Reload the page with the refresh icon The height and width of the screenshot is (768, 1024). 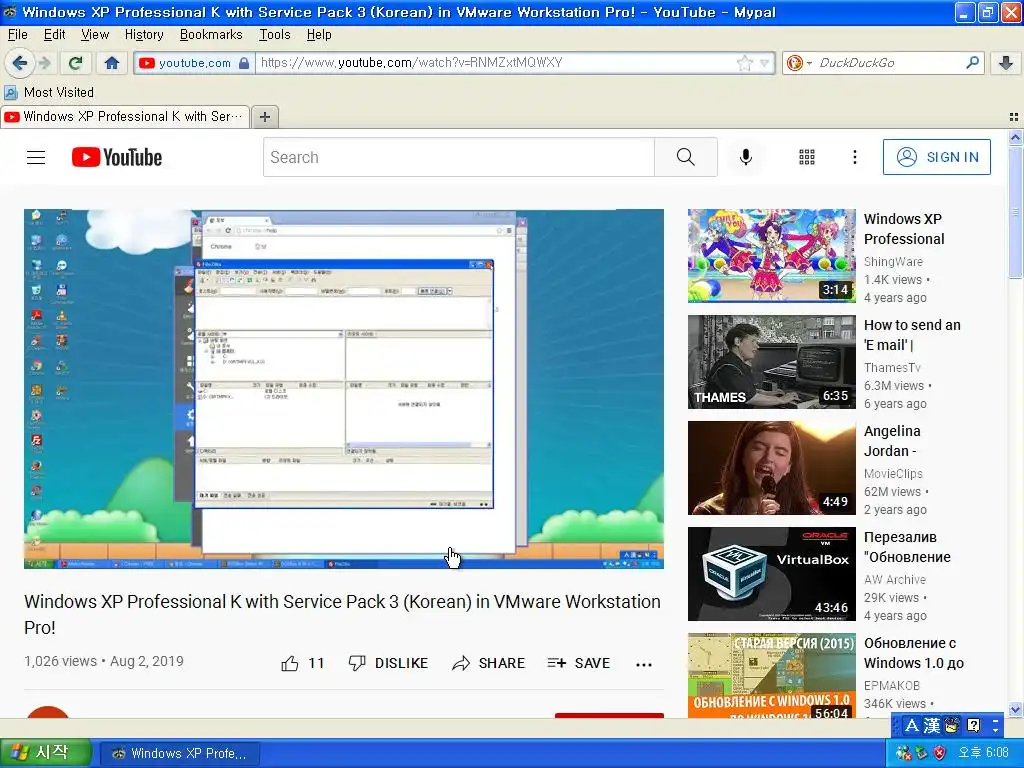[x=75, y=63]
